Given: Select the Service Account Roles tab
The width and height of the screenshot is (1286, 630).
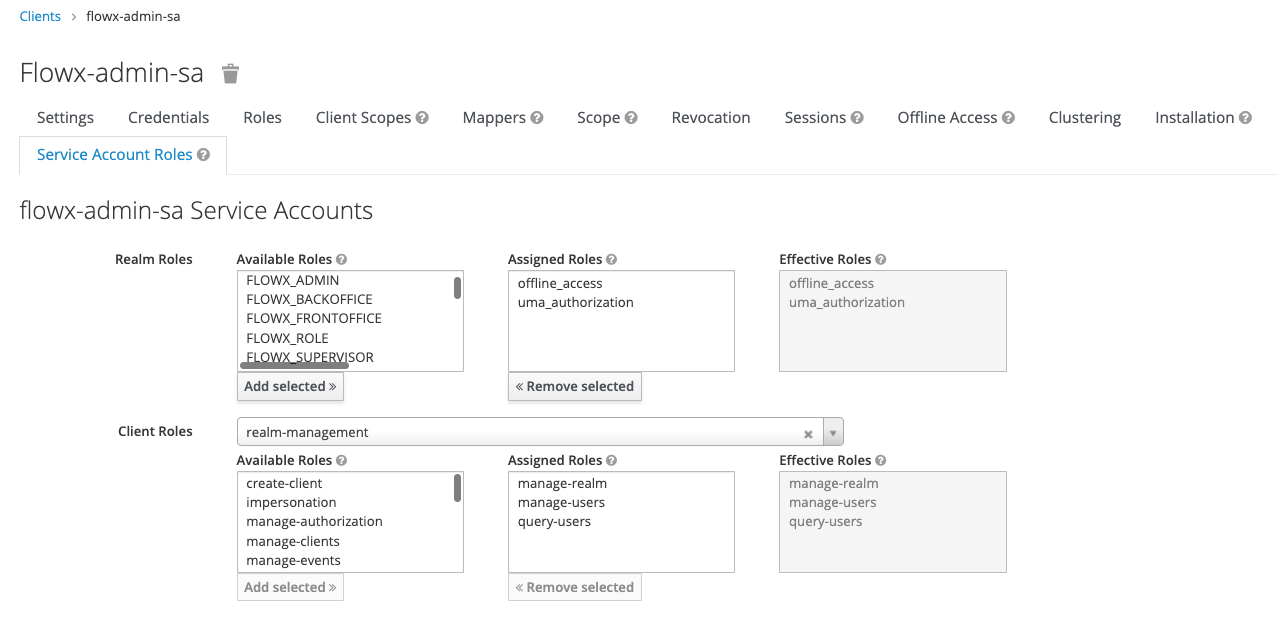Looking at the screenshot, I should click(x=114, y=155).
